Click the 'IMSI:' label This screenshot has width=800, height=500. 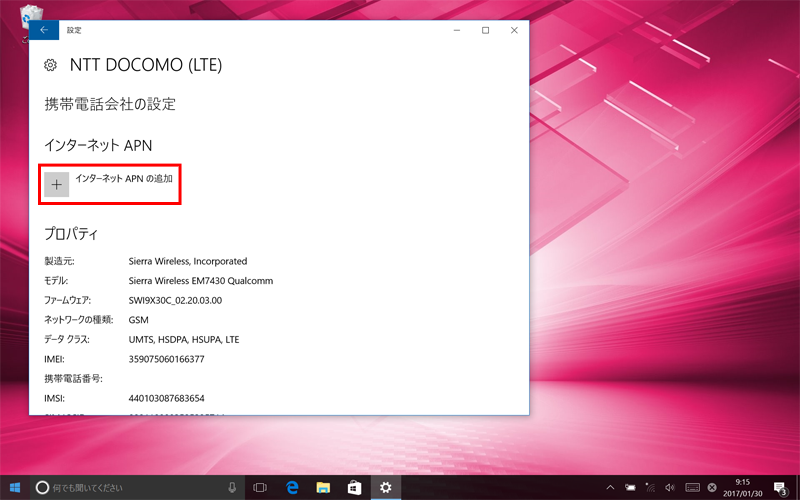[x=54, y=398]
